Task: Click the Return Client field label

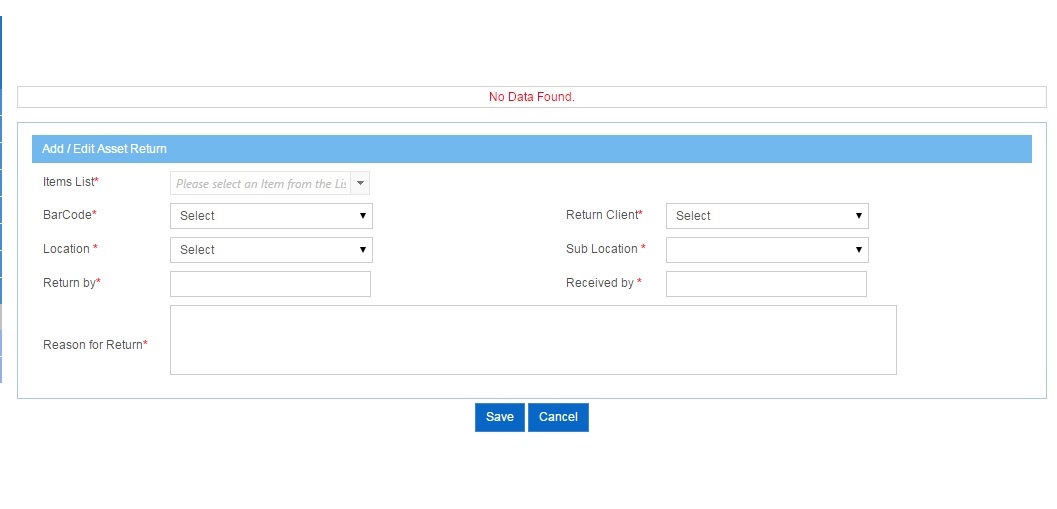Action: 604,214
